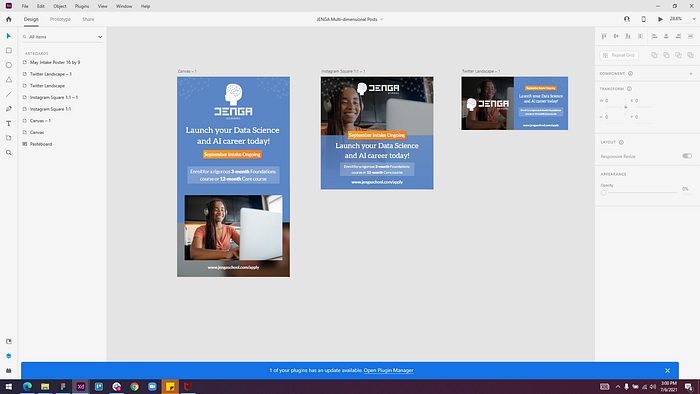Show Component info tooltip icon
This screenshot has height=394, width=700.
click(x=630, y=74)
